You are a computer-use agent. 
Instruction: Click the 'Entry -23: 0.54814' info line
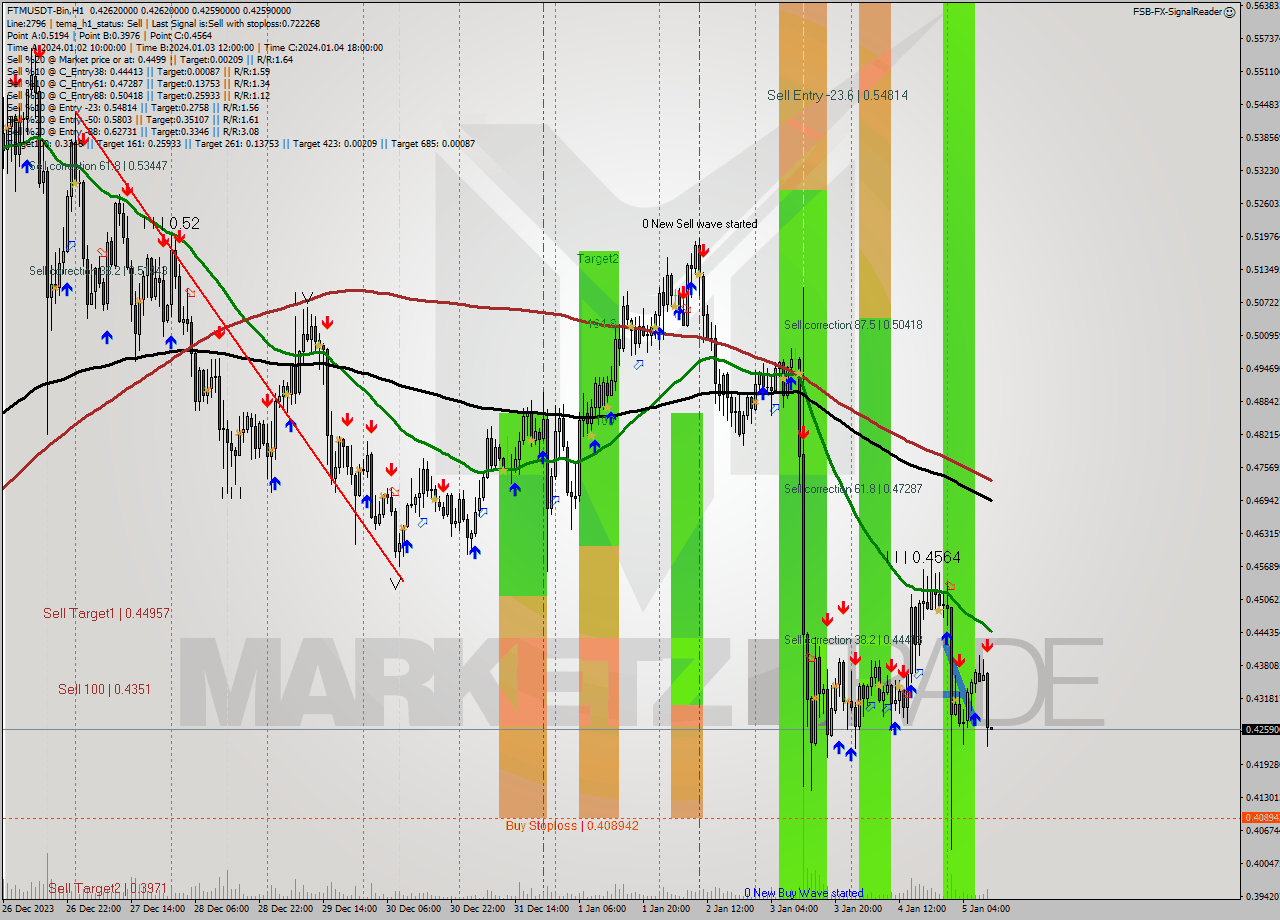pos(98,107)
